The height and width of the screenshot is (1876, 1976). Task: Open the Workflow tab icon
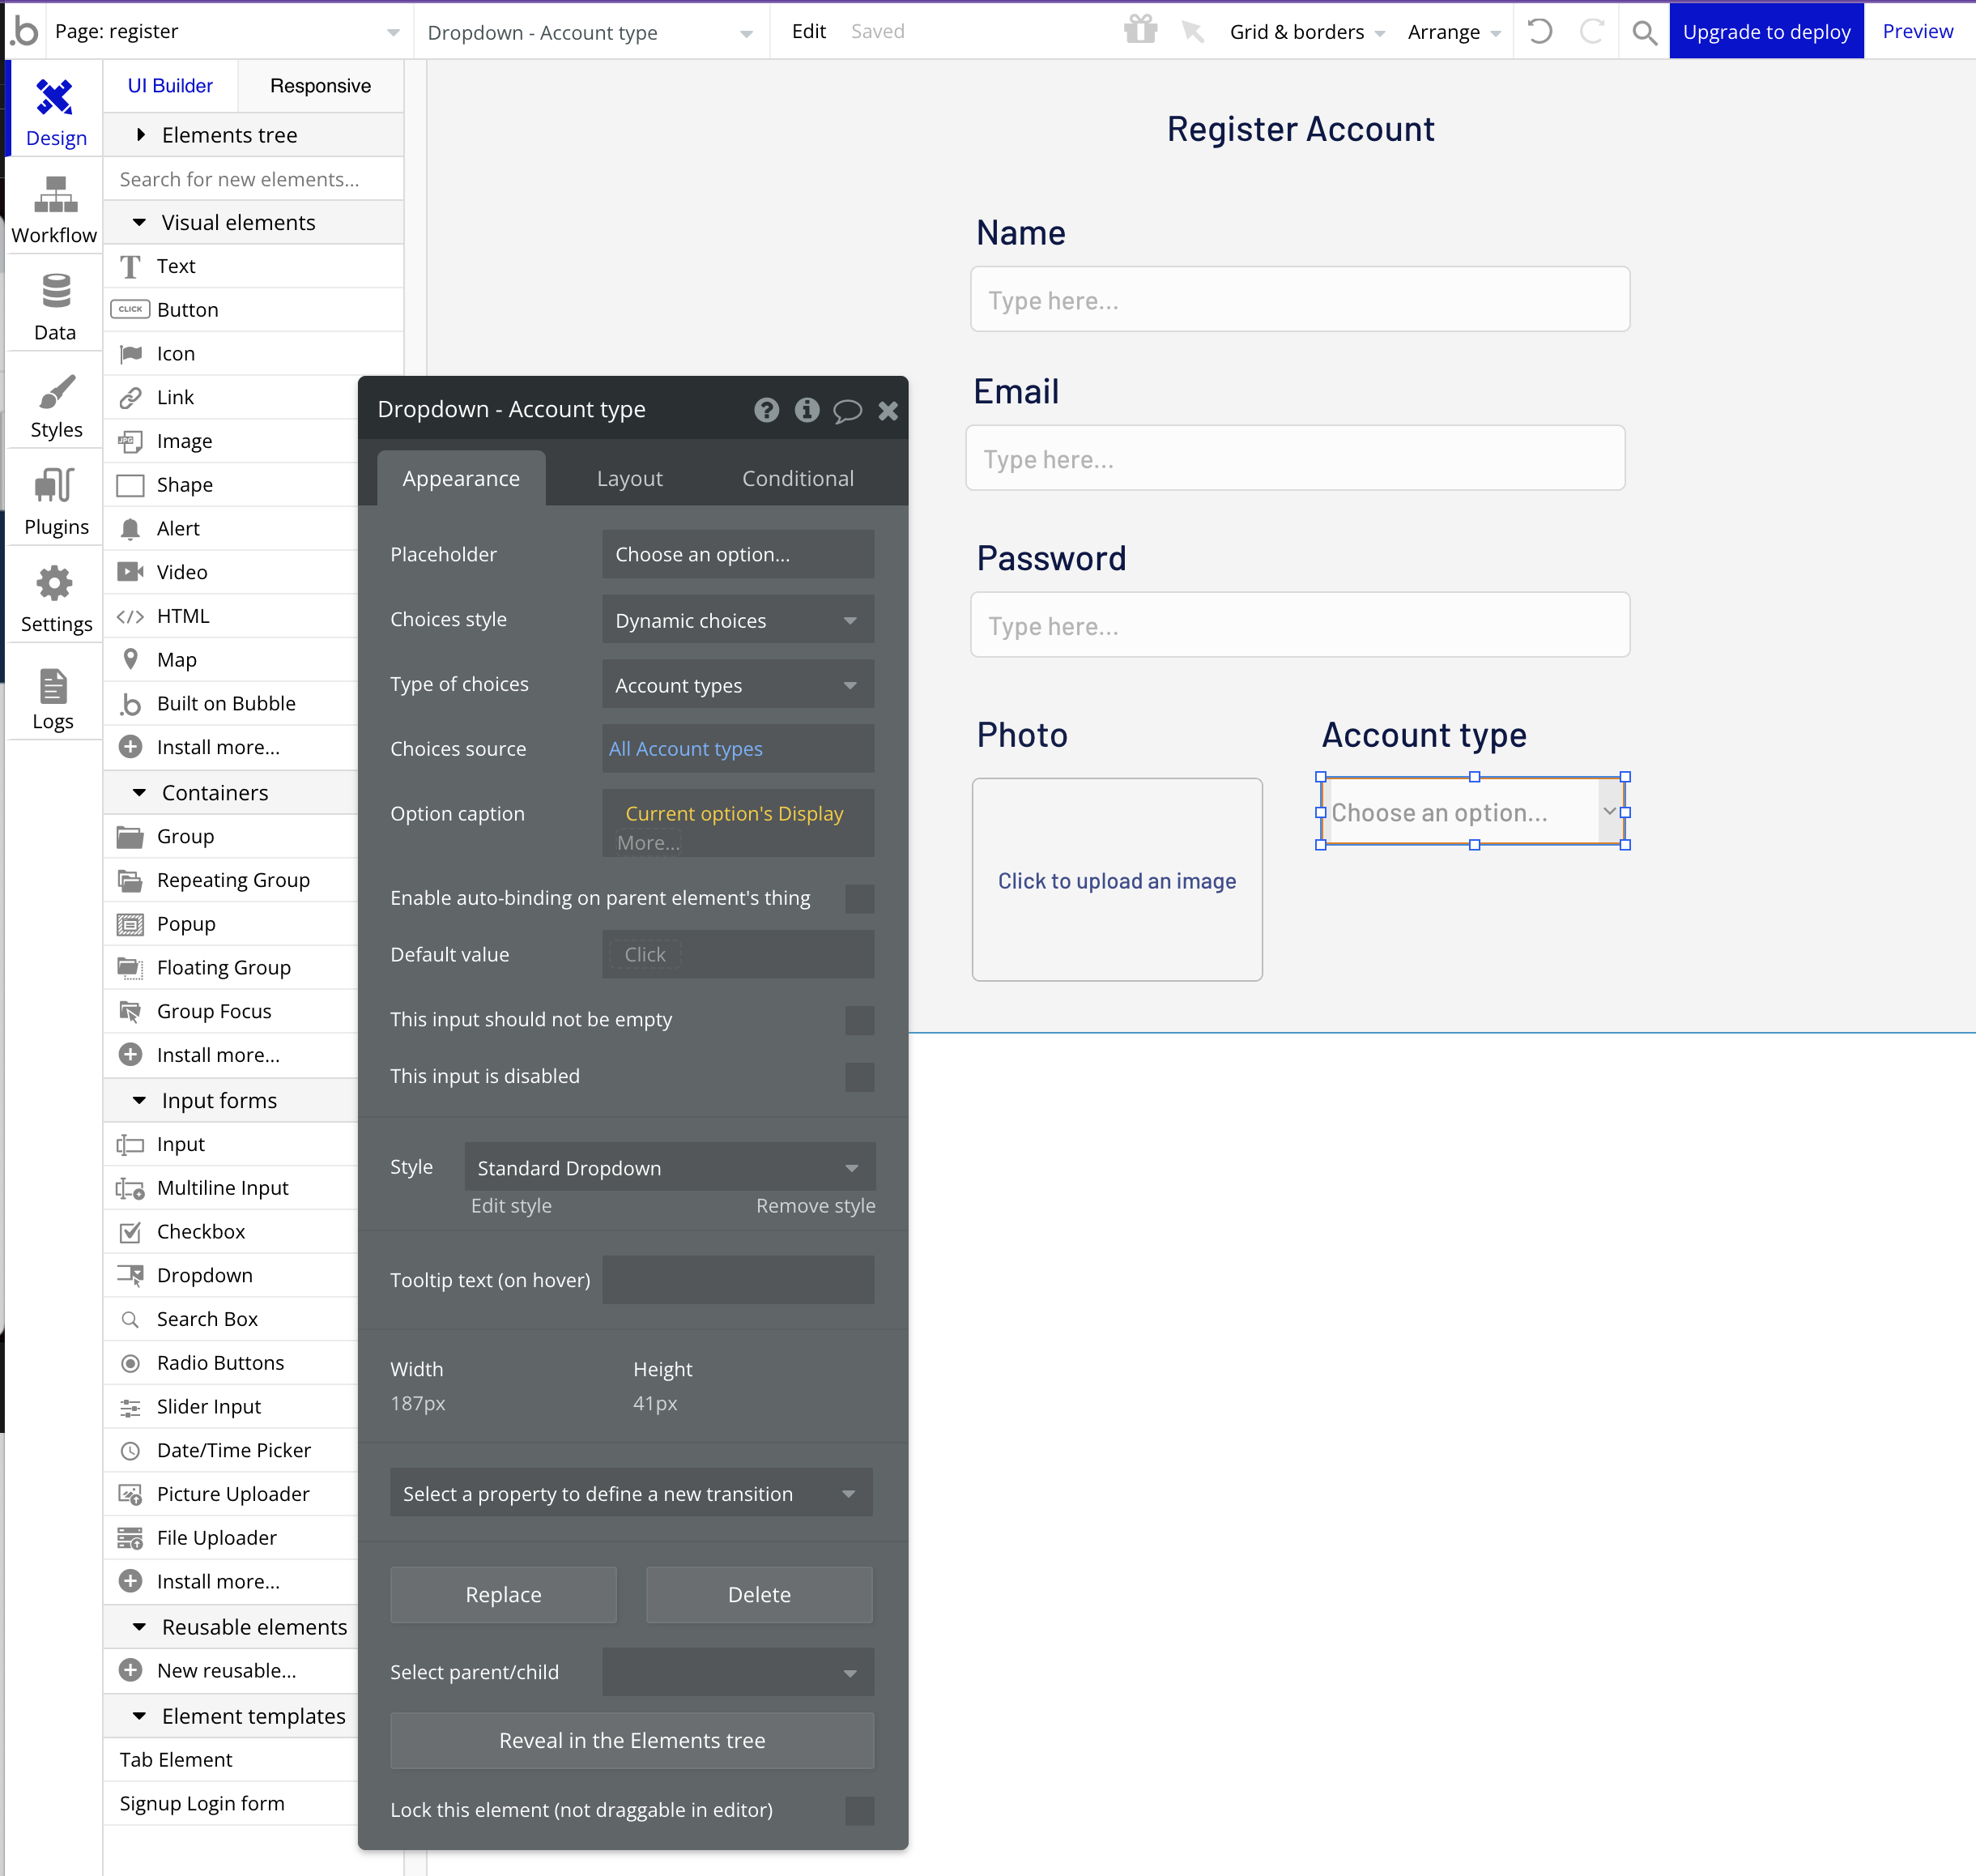pos(55,196)
